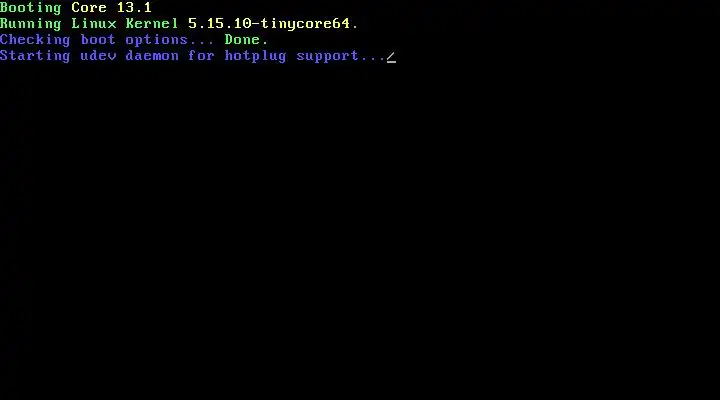Click the green "Done." status text
The height and width of the screenshot is (400, 720).
[246, 39]
